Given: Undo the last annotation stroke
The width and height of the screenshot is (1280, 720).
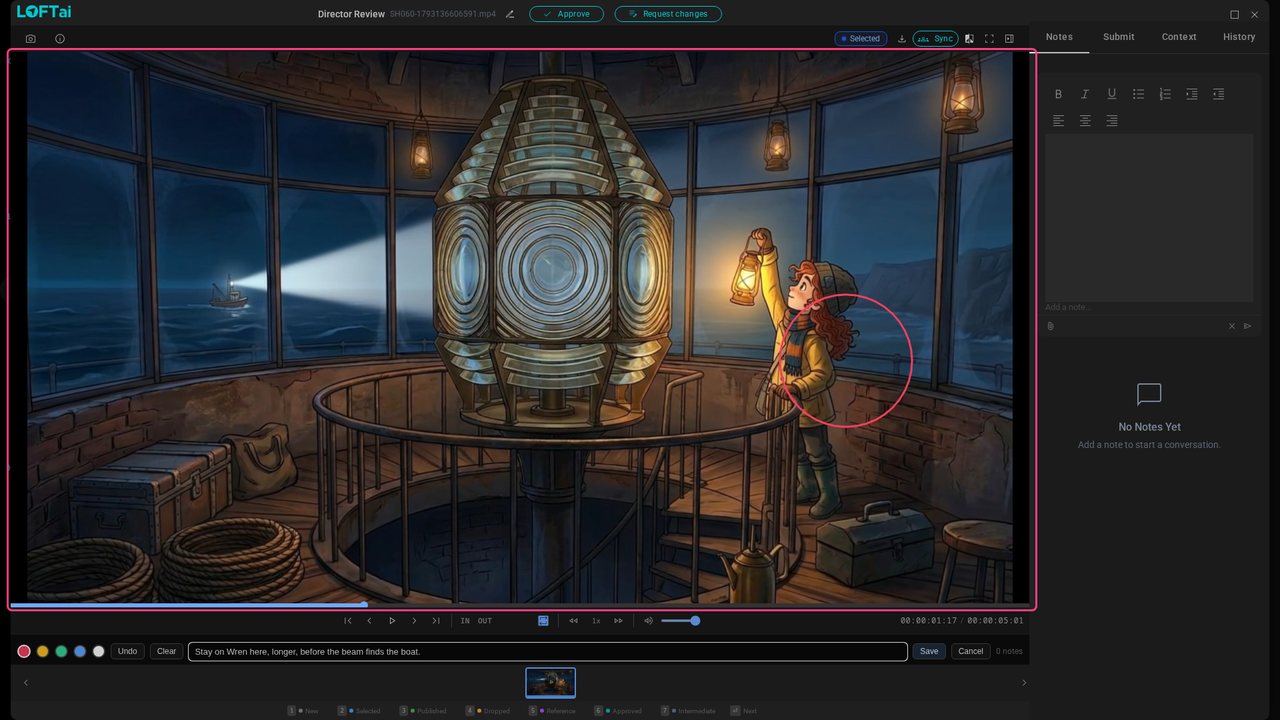Looking at the screenshot, I should coord(127,651).
